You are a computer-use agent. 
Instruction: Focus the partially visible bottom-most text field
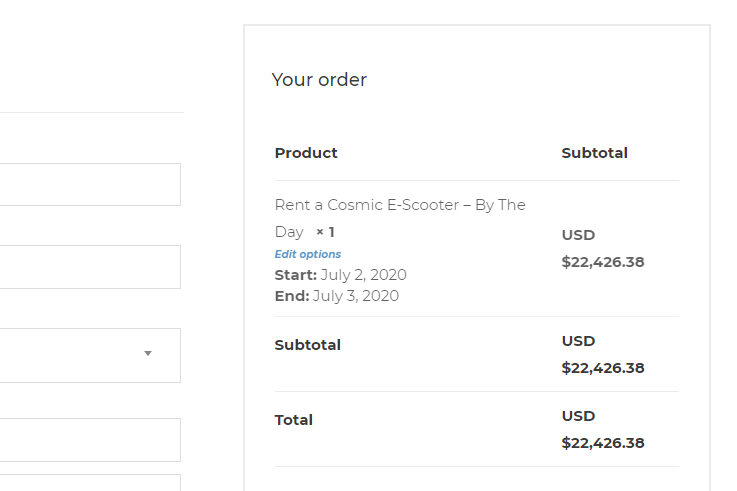pos(90,483)
